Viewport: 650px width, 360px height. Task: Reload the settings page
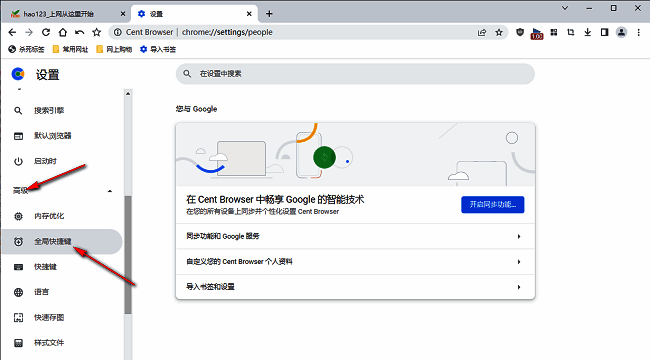coord(46,32)
